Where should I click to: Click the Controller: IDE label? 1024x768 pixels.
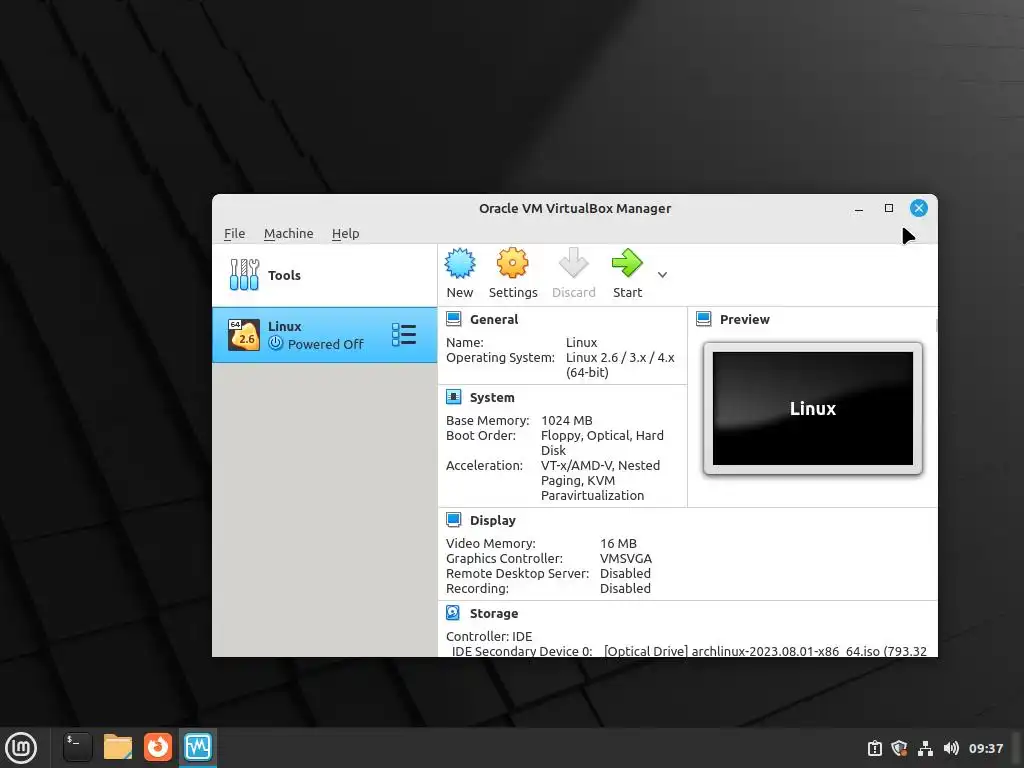(x=488, y=636)
